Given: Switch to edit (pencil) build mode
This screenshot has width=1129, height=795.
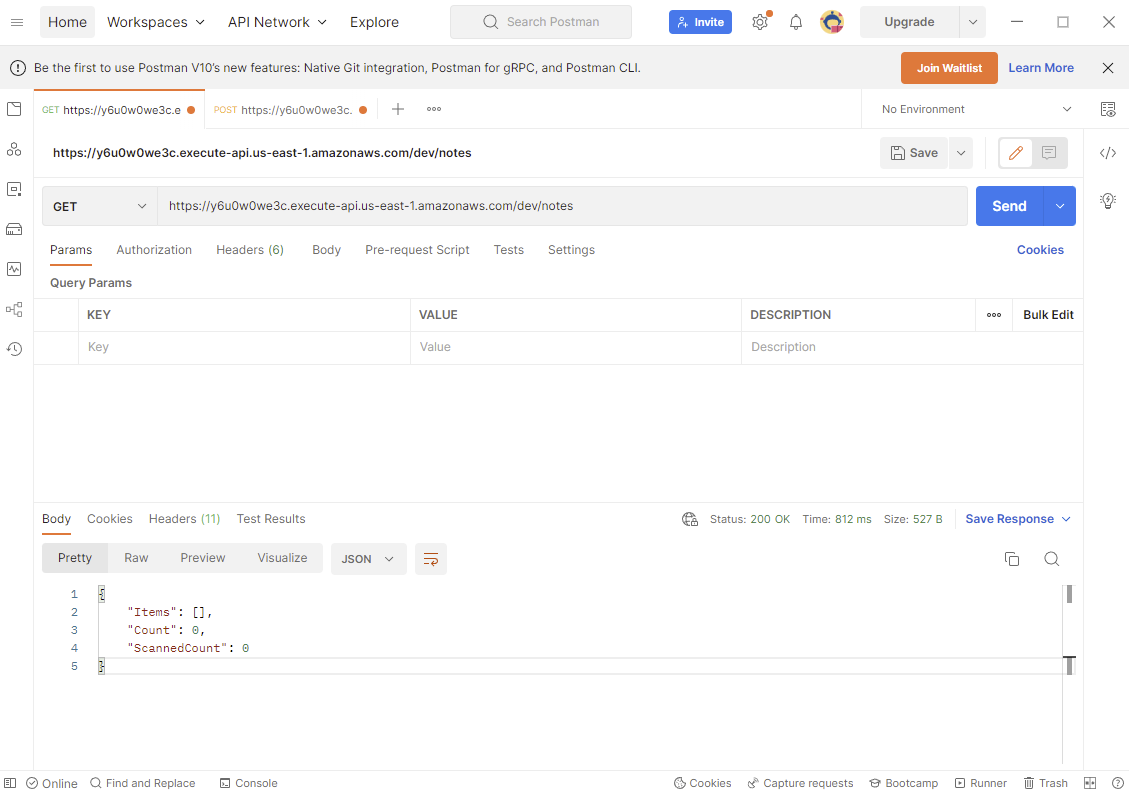Looking at the screenshot, I should [1016, 153].
